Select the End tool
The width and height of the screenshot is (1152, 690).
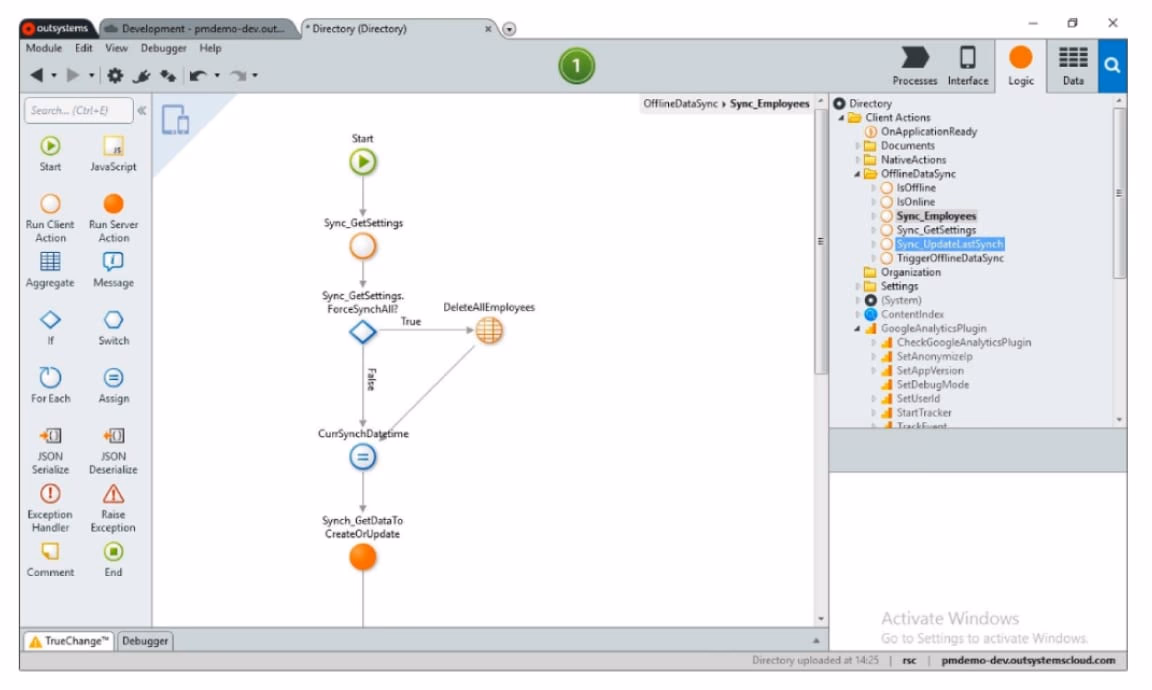[113, 559]
